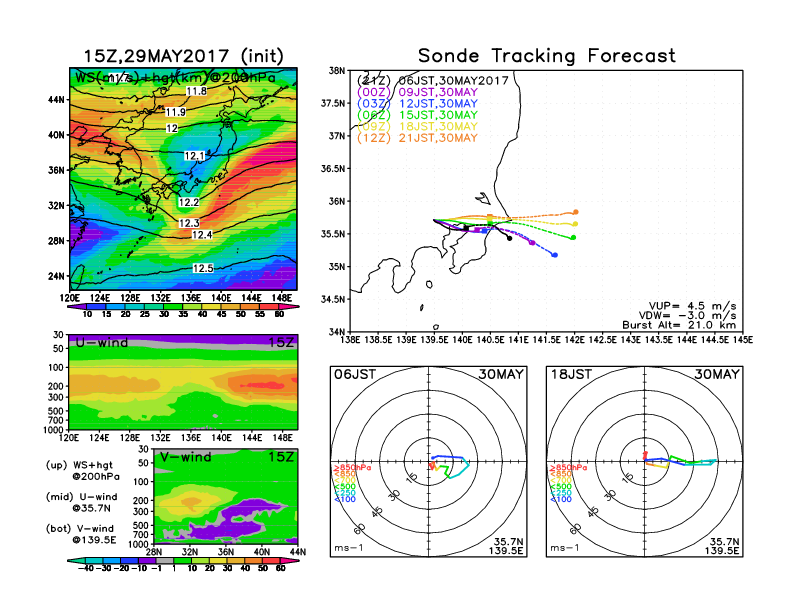Select the orange '(12Z) 21JST,30MAY' legend entry
This screenshot has width=792, height=612.
coord(417,138)
